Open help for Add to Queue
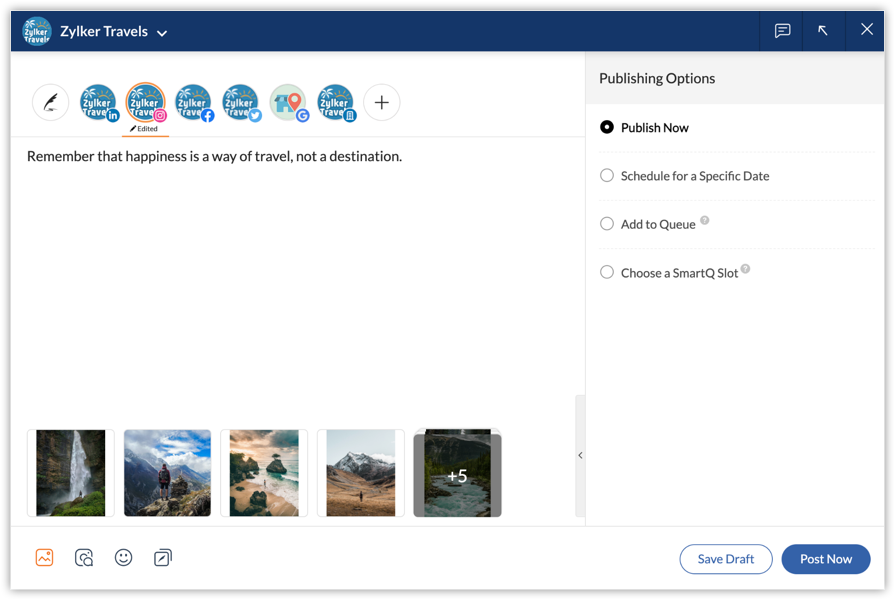Image resolution: width=895 pixels, height=600 pixels. pyautogui.click(x=705, y=220)
